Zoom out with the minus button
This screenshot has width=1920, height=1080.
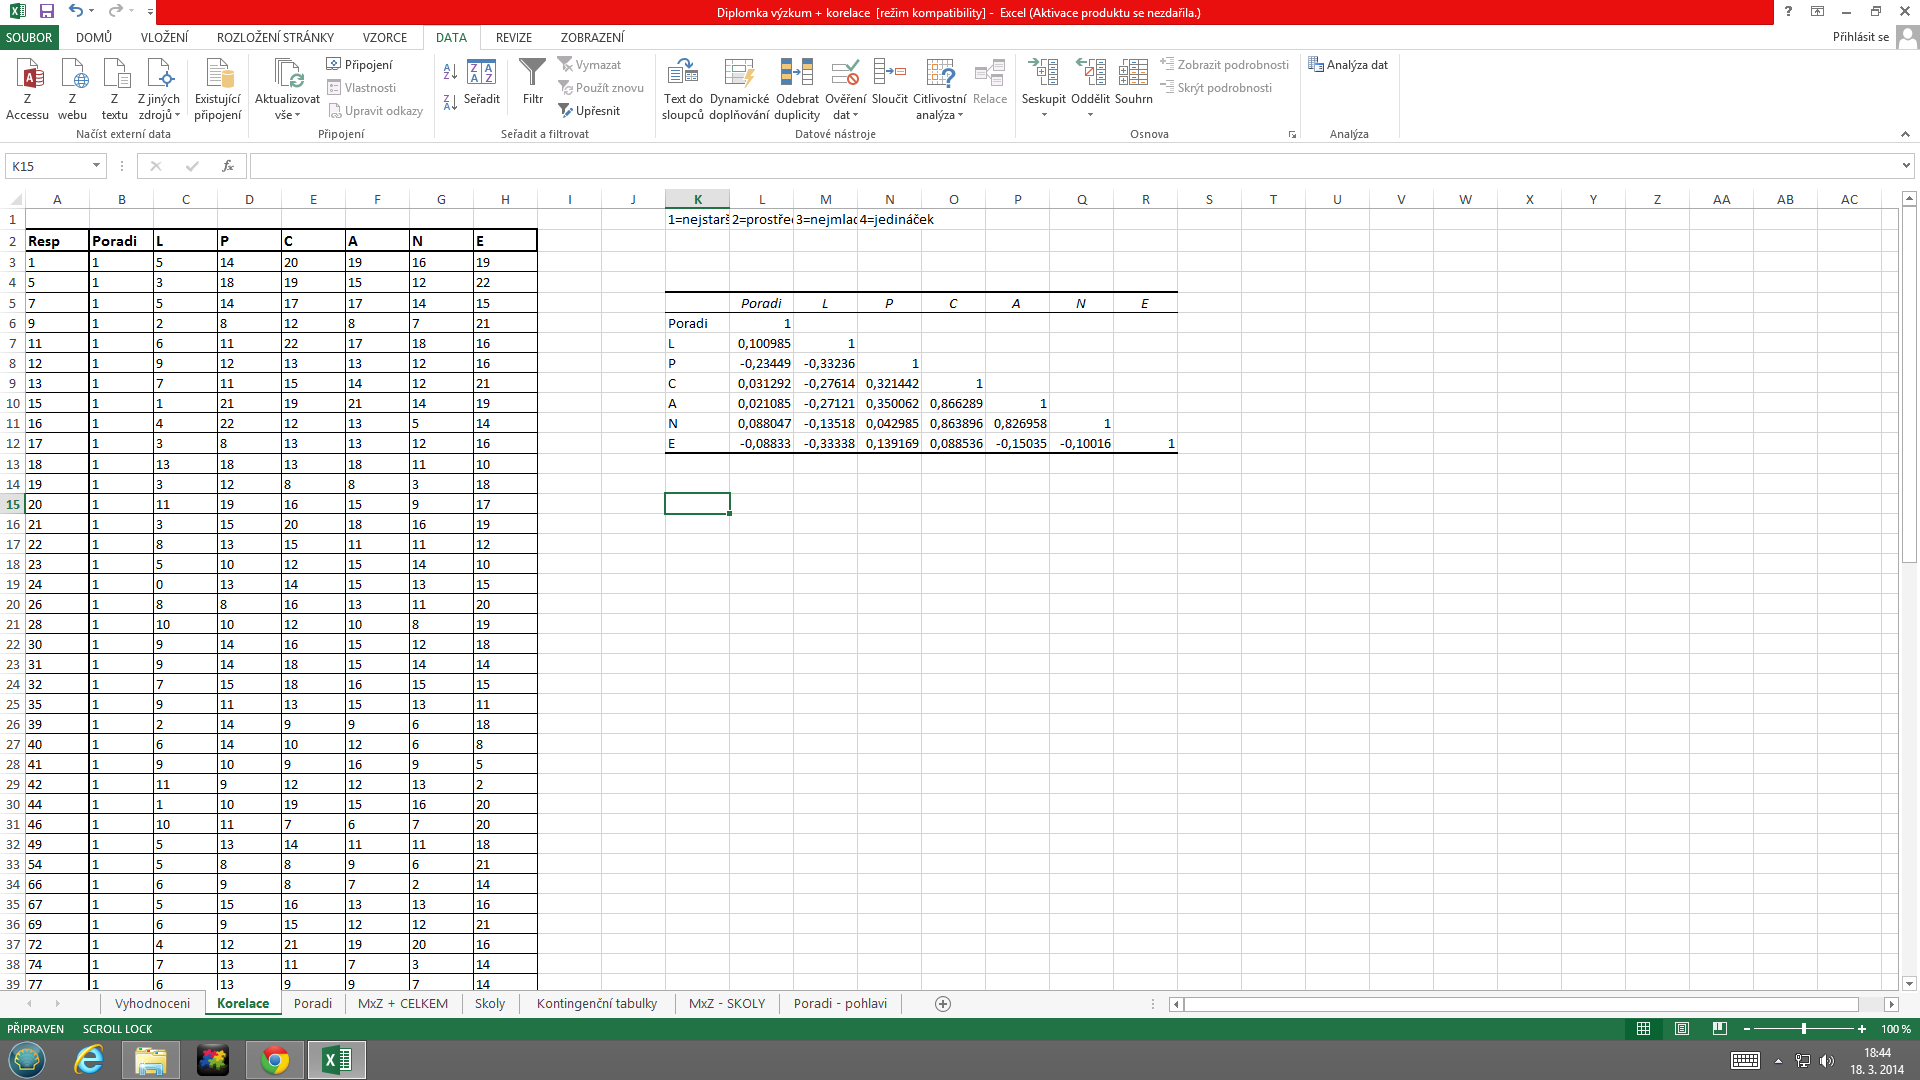[x=1747, y=1029]
